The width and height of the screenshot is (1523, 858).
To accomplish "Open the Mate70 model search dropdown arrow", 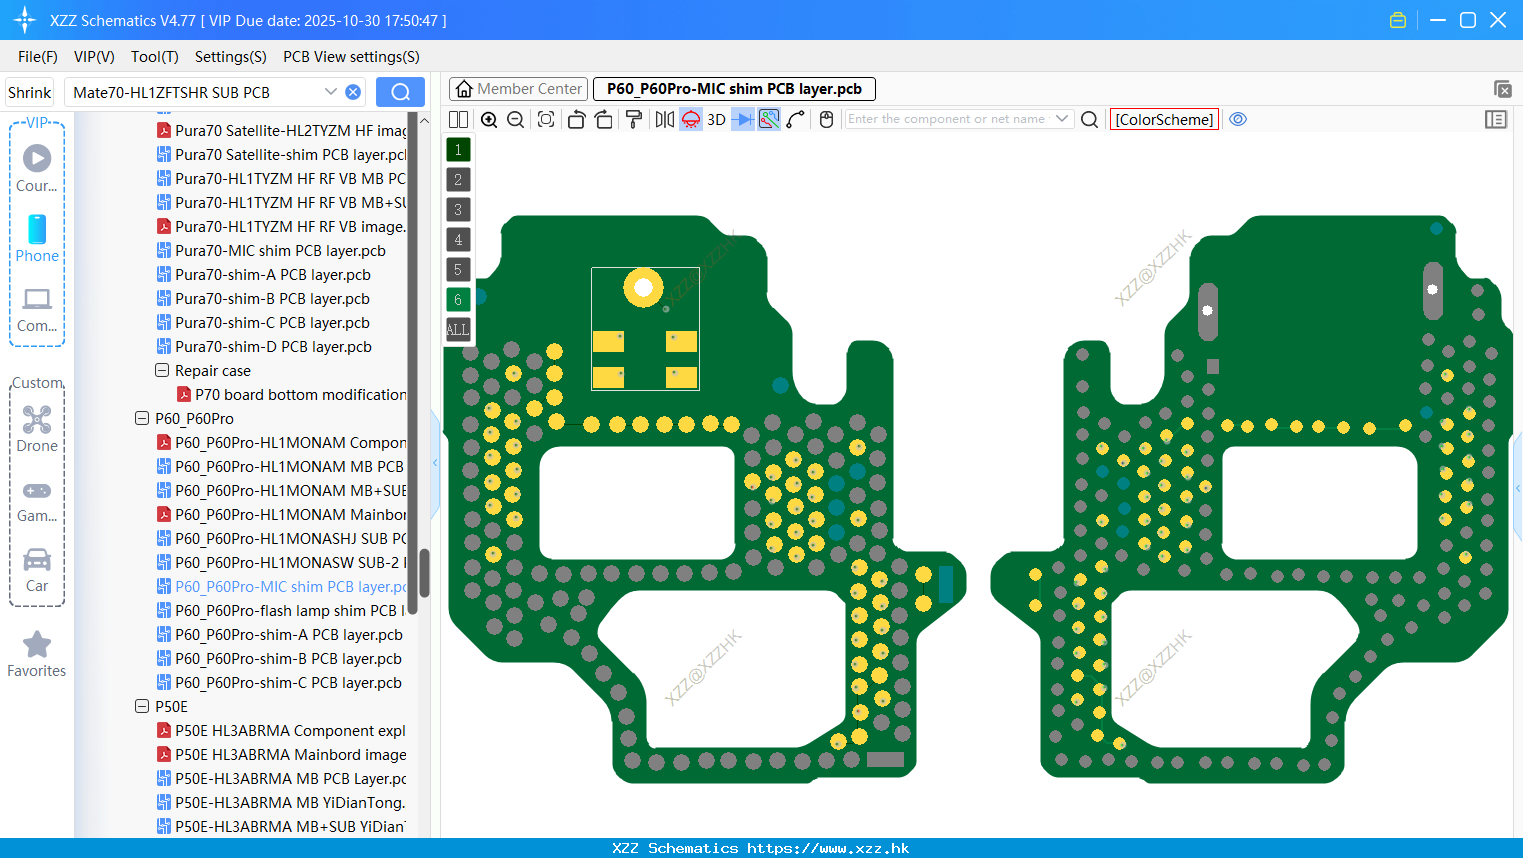I will coord(330,92).
